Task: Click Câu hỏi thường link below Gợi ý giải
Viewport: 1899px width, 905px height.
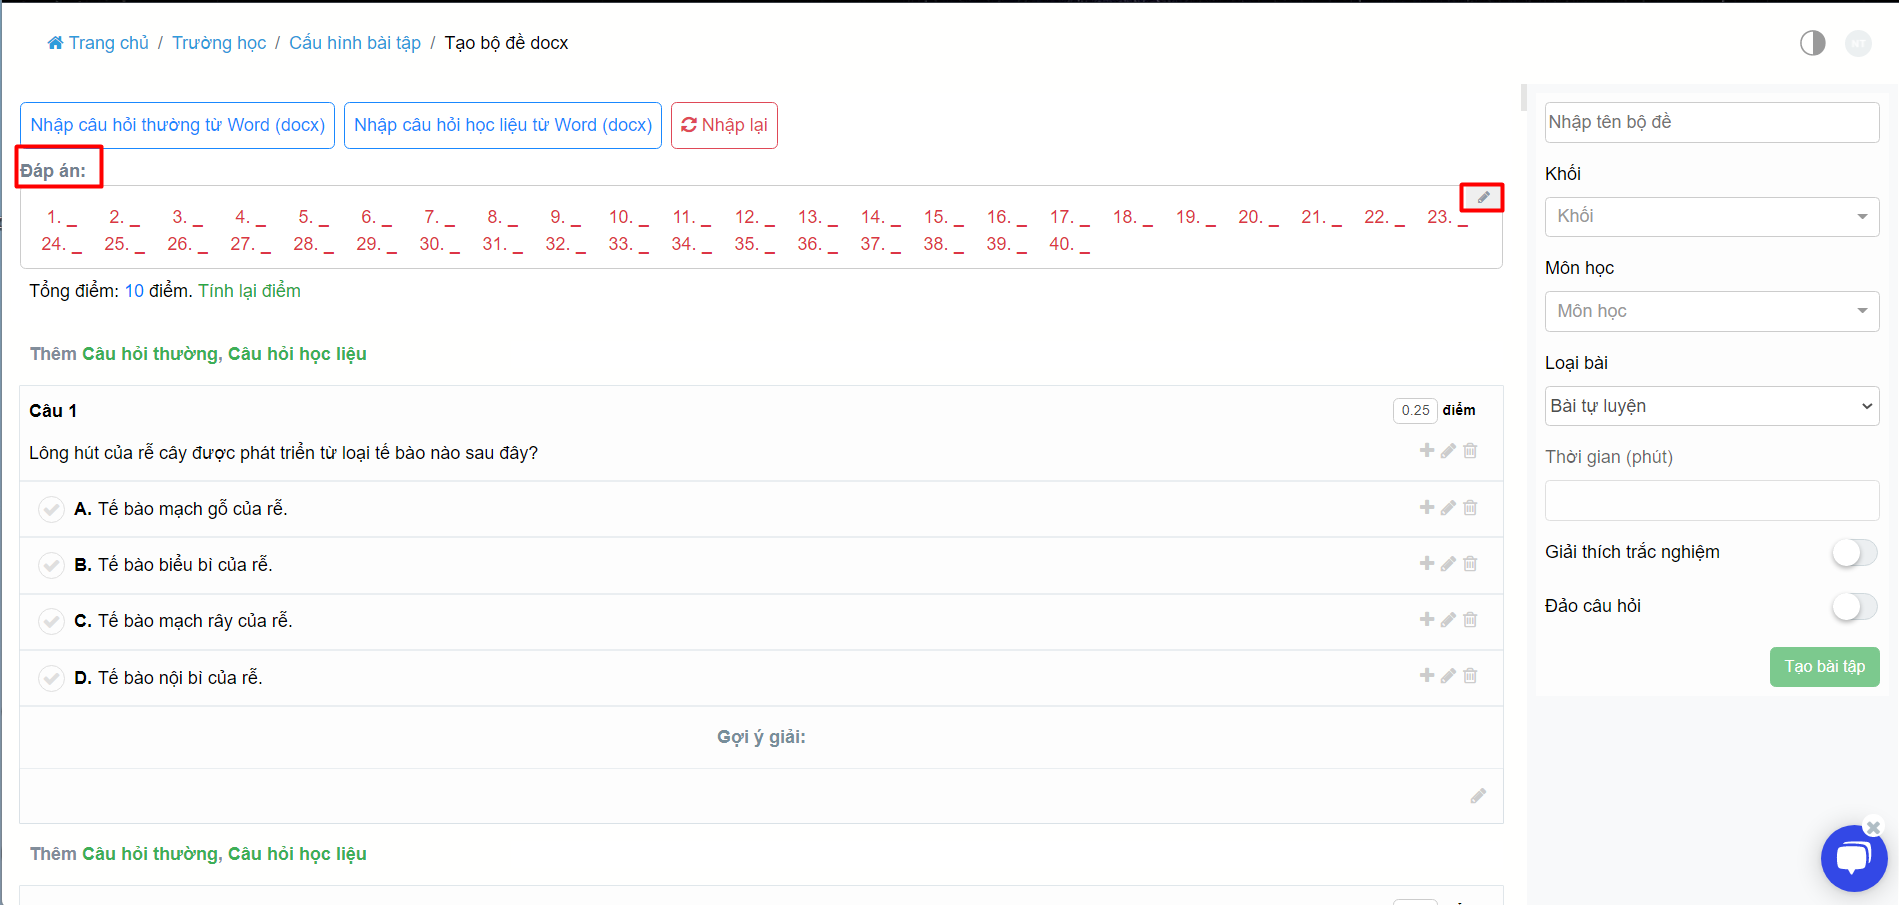Action: click(x=150, y=854)
